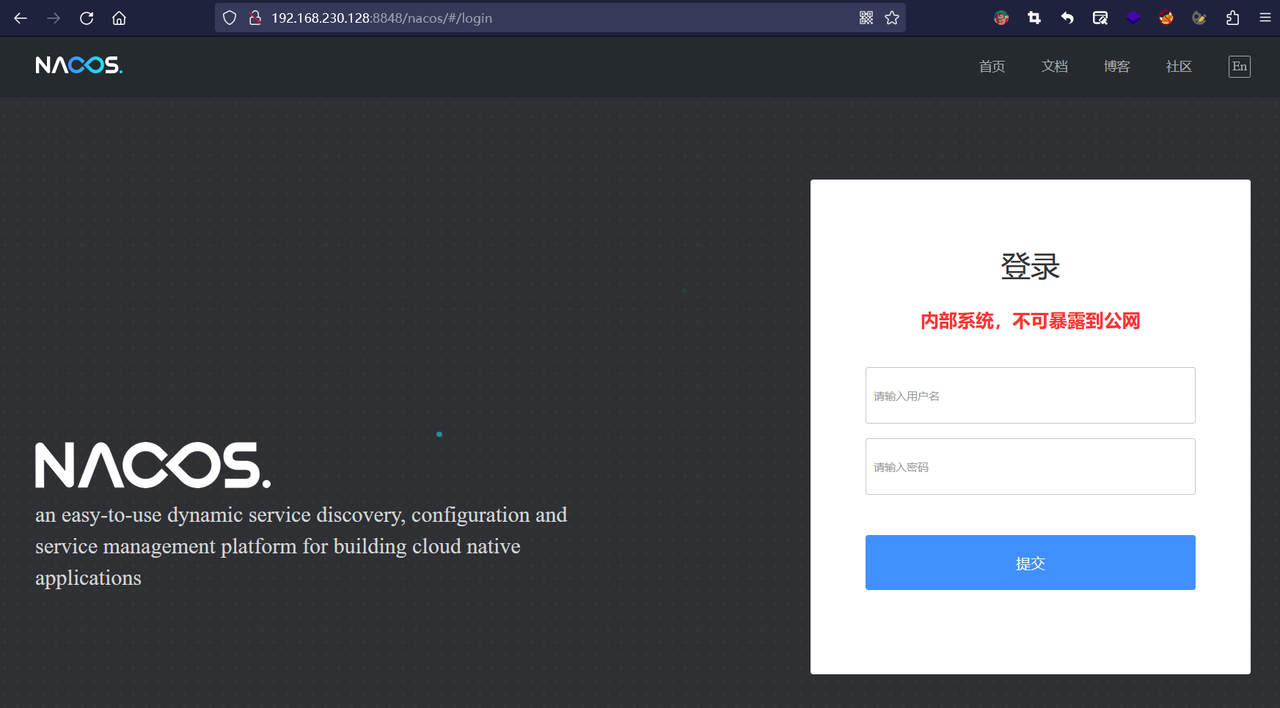This screenshot has width=1280, height=708.
Task: Open the crop screenshot extension
Action: [x=1034, y=18]
